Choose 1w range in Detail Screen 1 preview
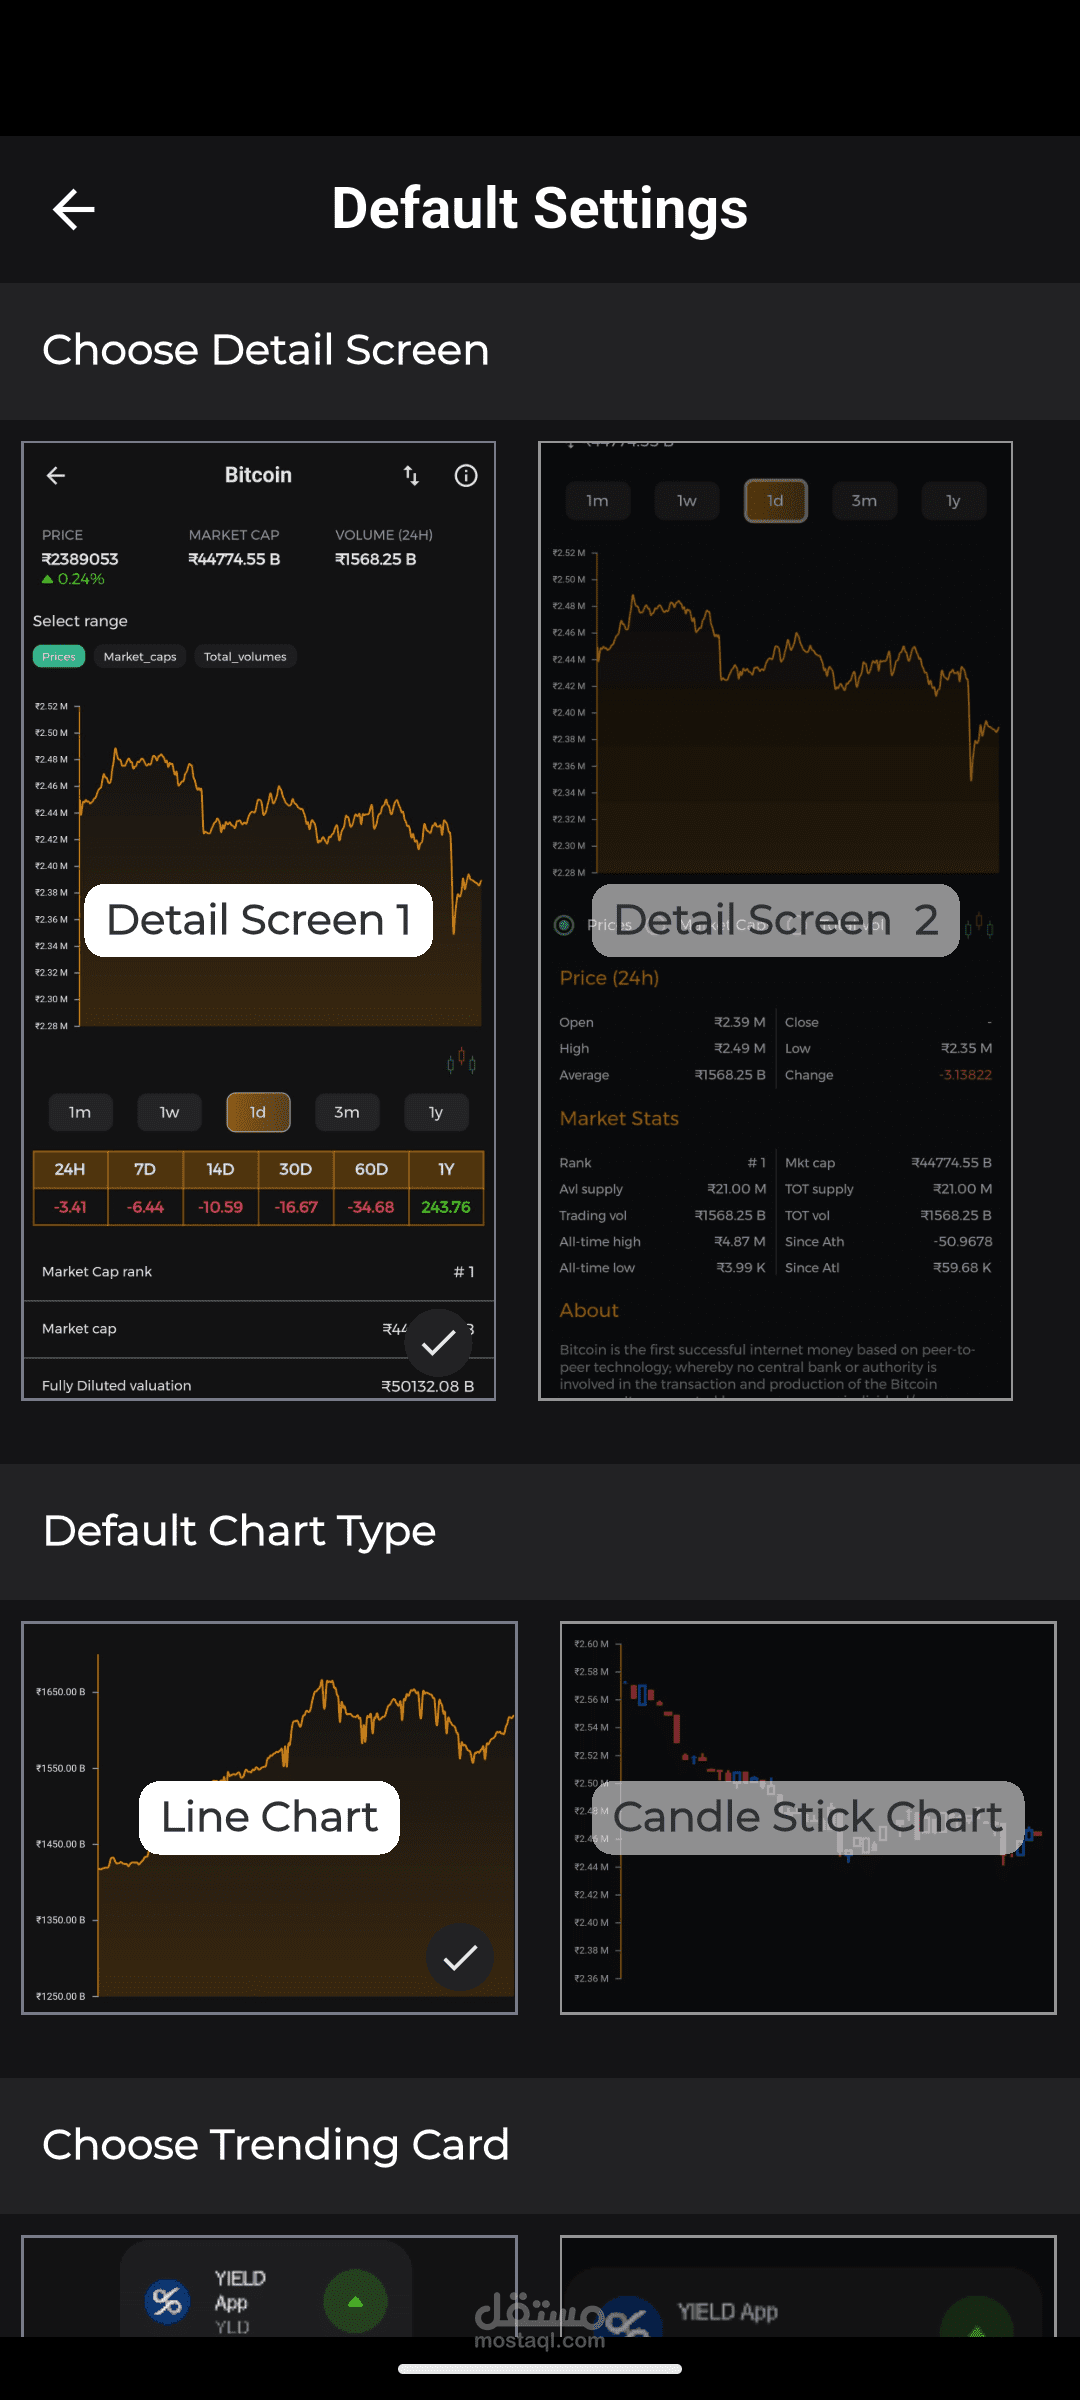Viewport: 1080px width, 2400px height. point(170,1112)
